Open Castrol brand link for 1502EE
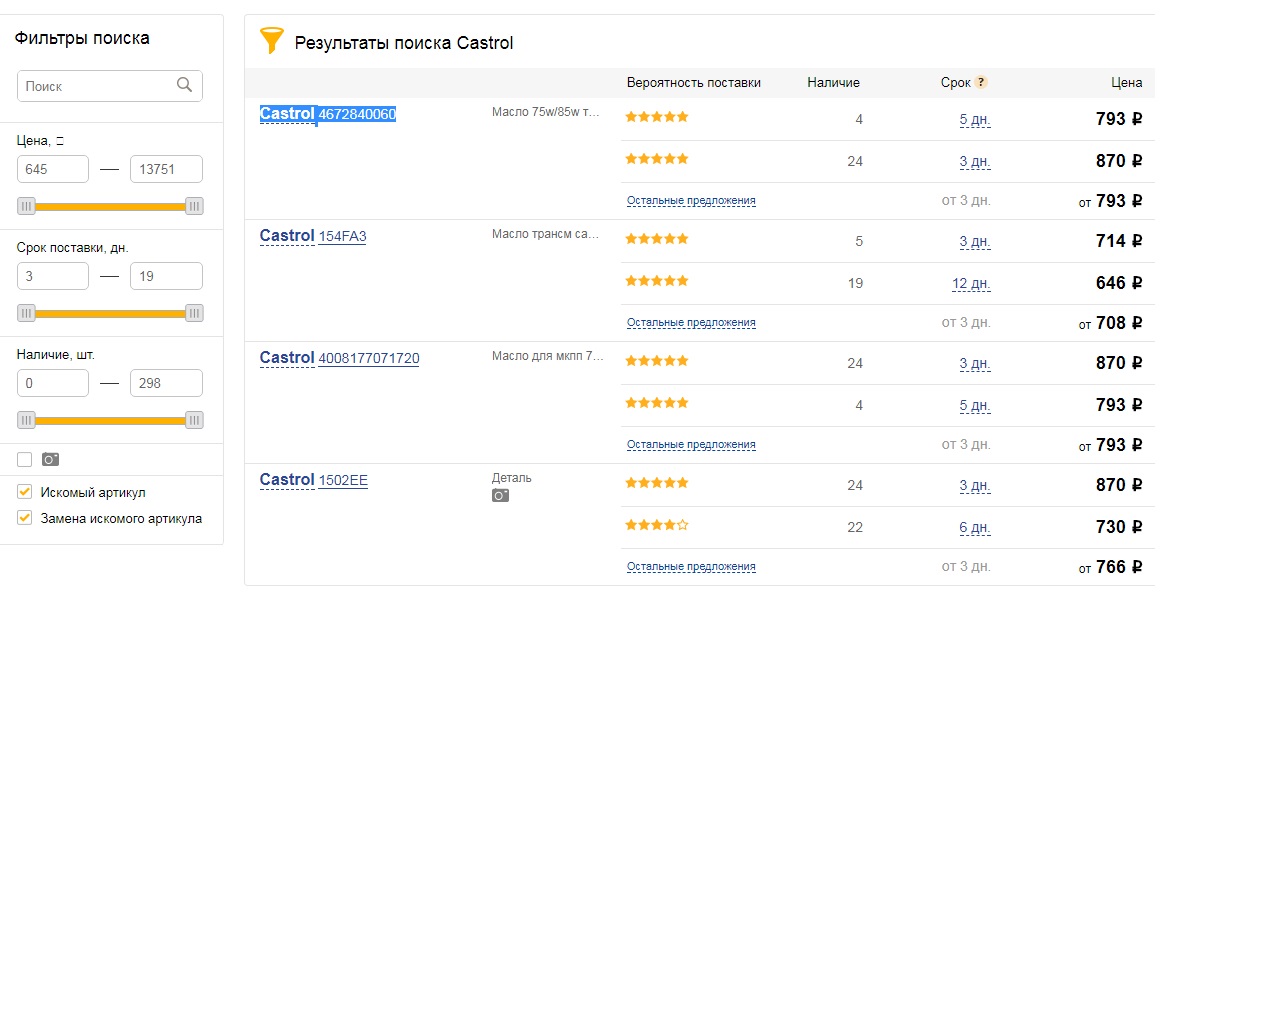The width and height of the screenshot is (1280, 1024). 287,480
